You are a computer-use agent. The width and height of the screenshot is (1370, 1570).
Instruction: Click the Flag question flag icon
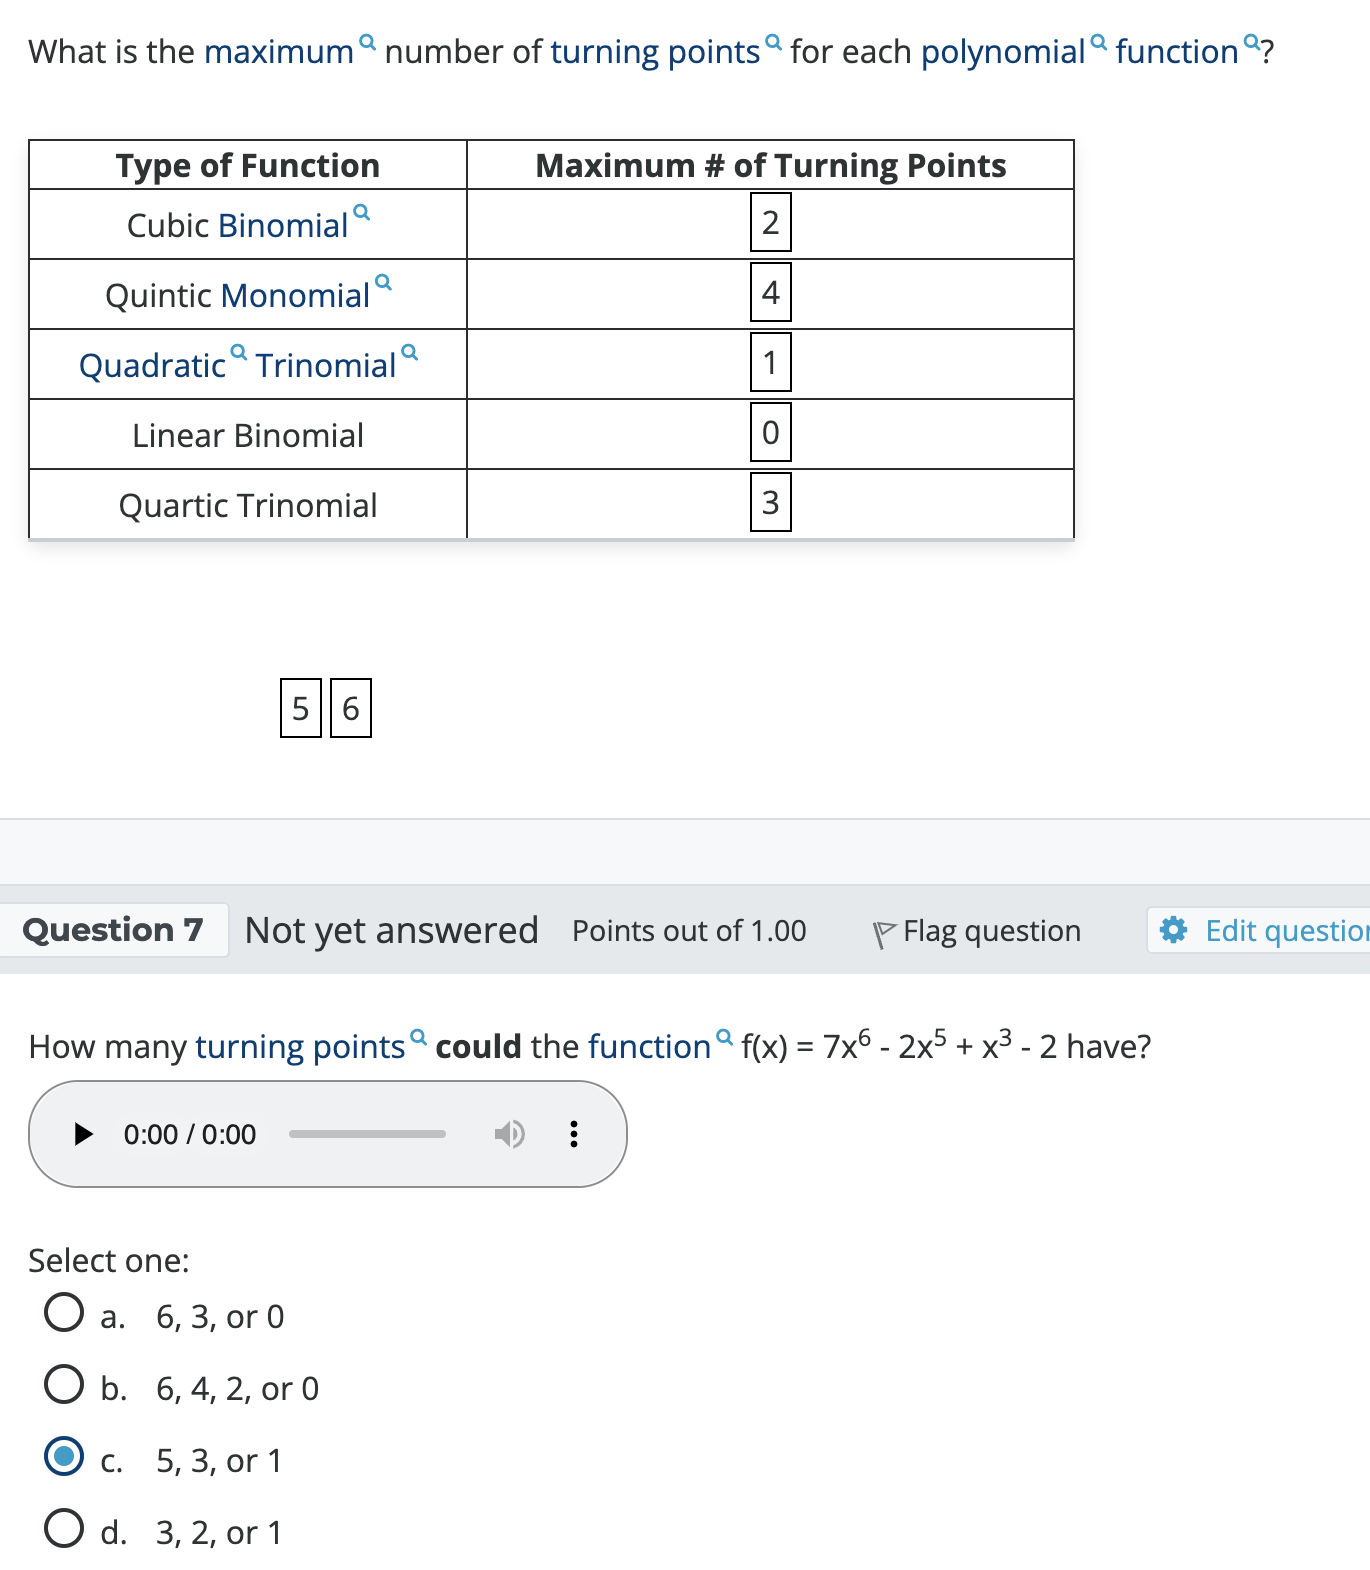click(x=884, y=933)
